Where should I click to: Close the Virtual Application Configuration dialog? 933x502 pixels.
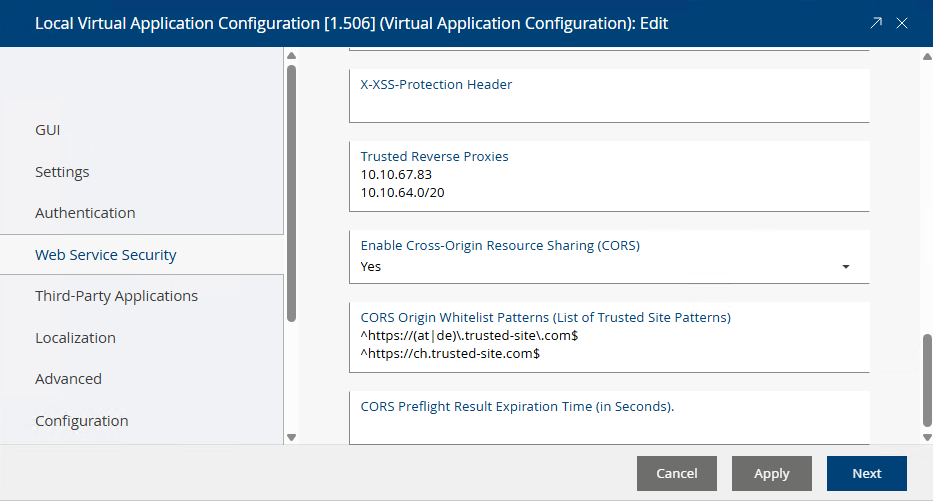902,23
